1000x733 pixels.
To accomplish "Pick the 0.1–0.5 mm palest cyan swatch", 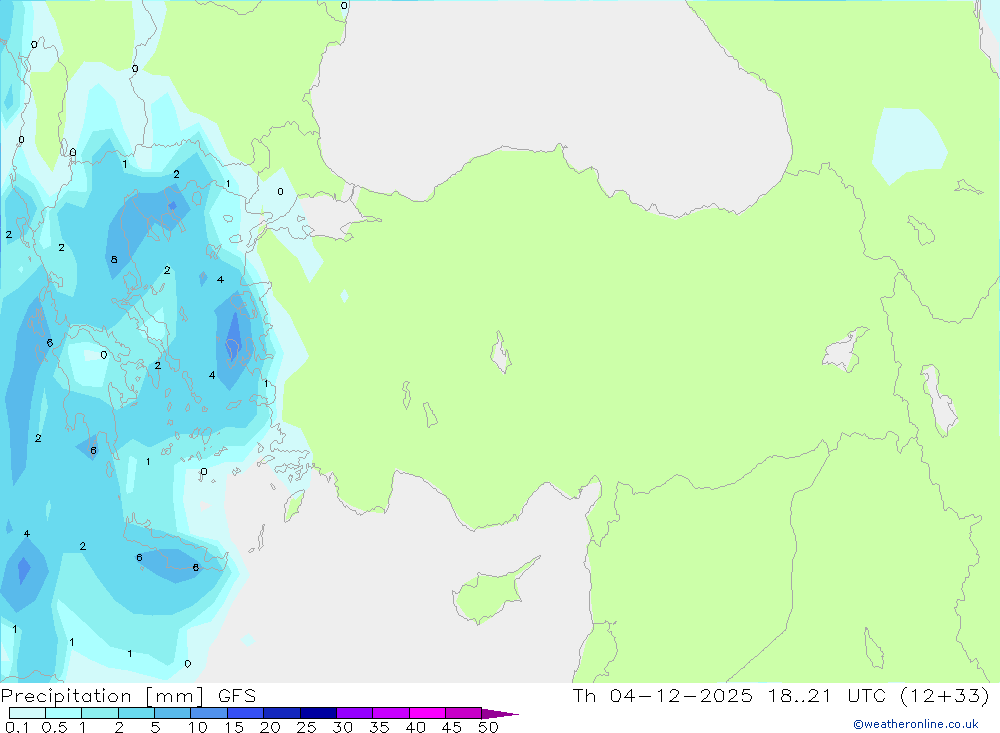I will [x=27, y=713].
